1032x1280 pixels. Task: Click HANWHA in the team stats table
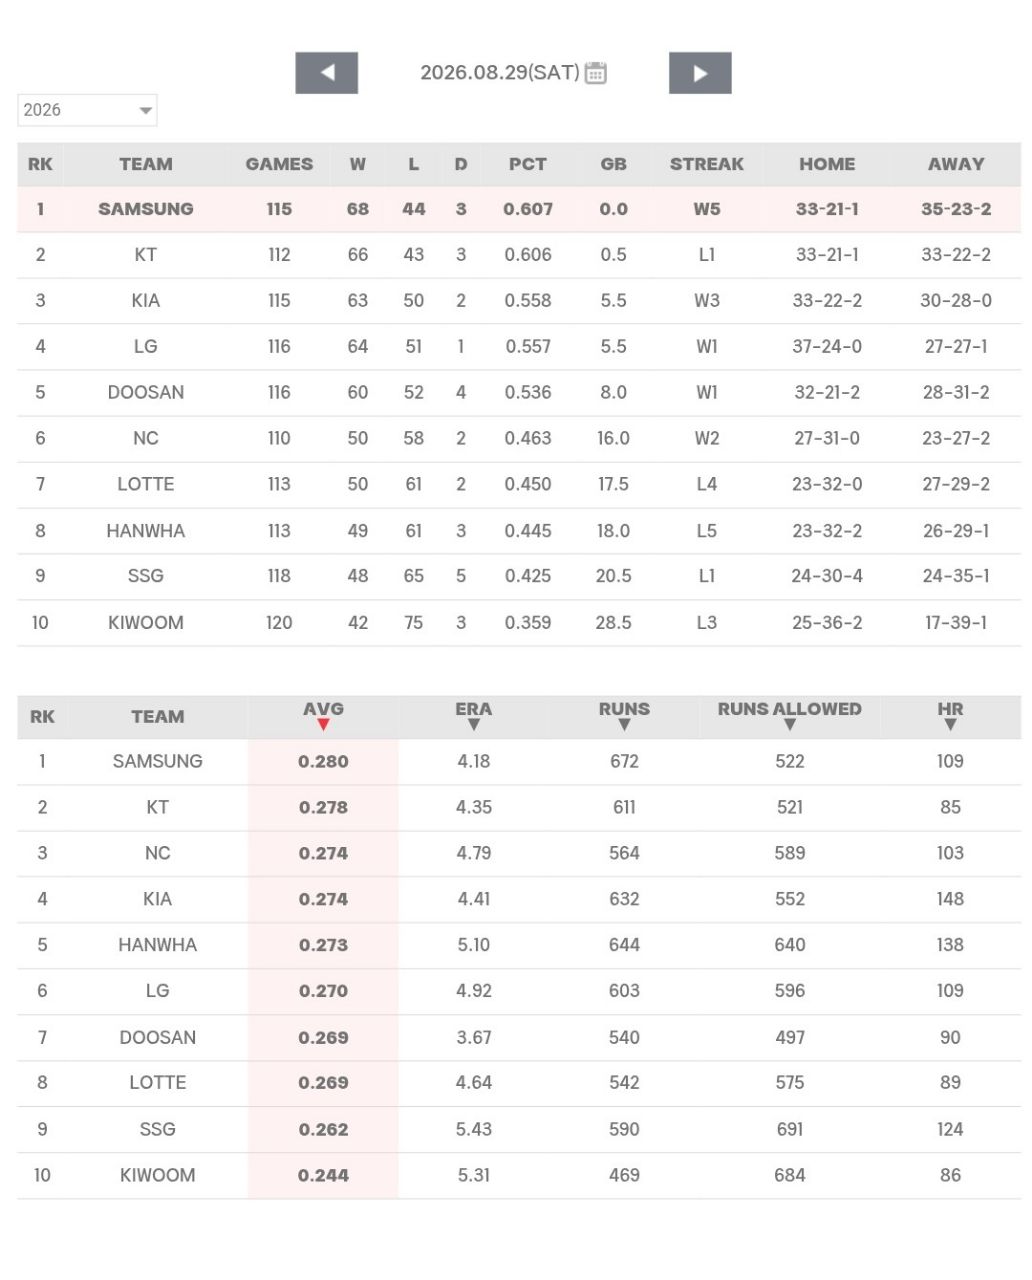pos(158,945)
